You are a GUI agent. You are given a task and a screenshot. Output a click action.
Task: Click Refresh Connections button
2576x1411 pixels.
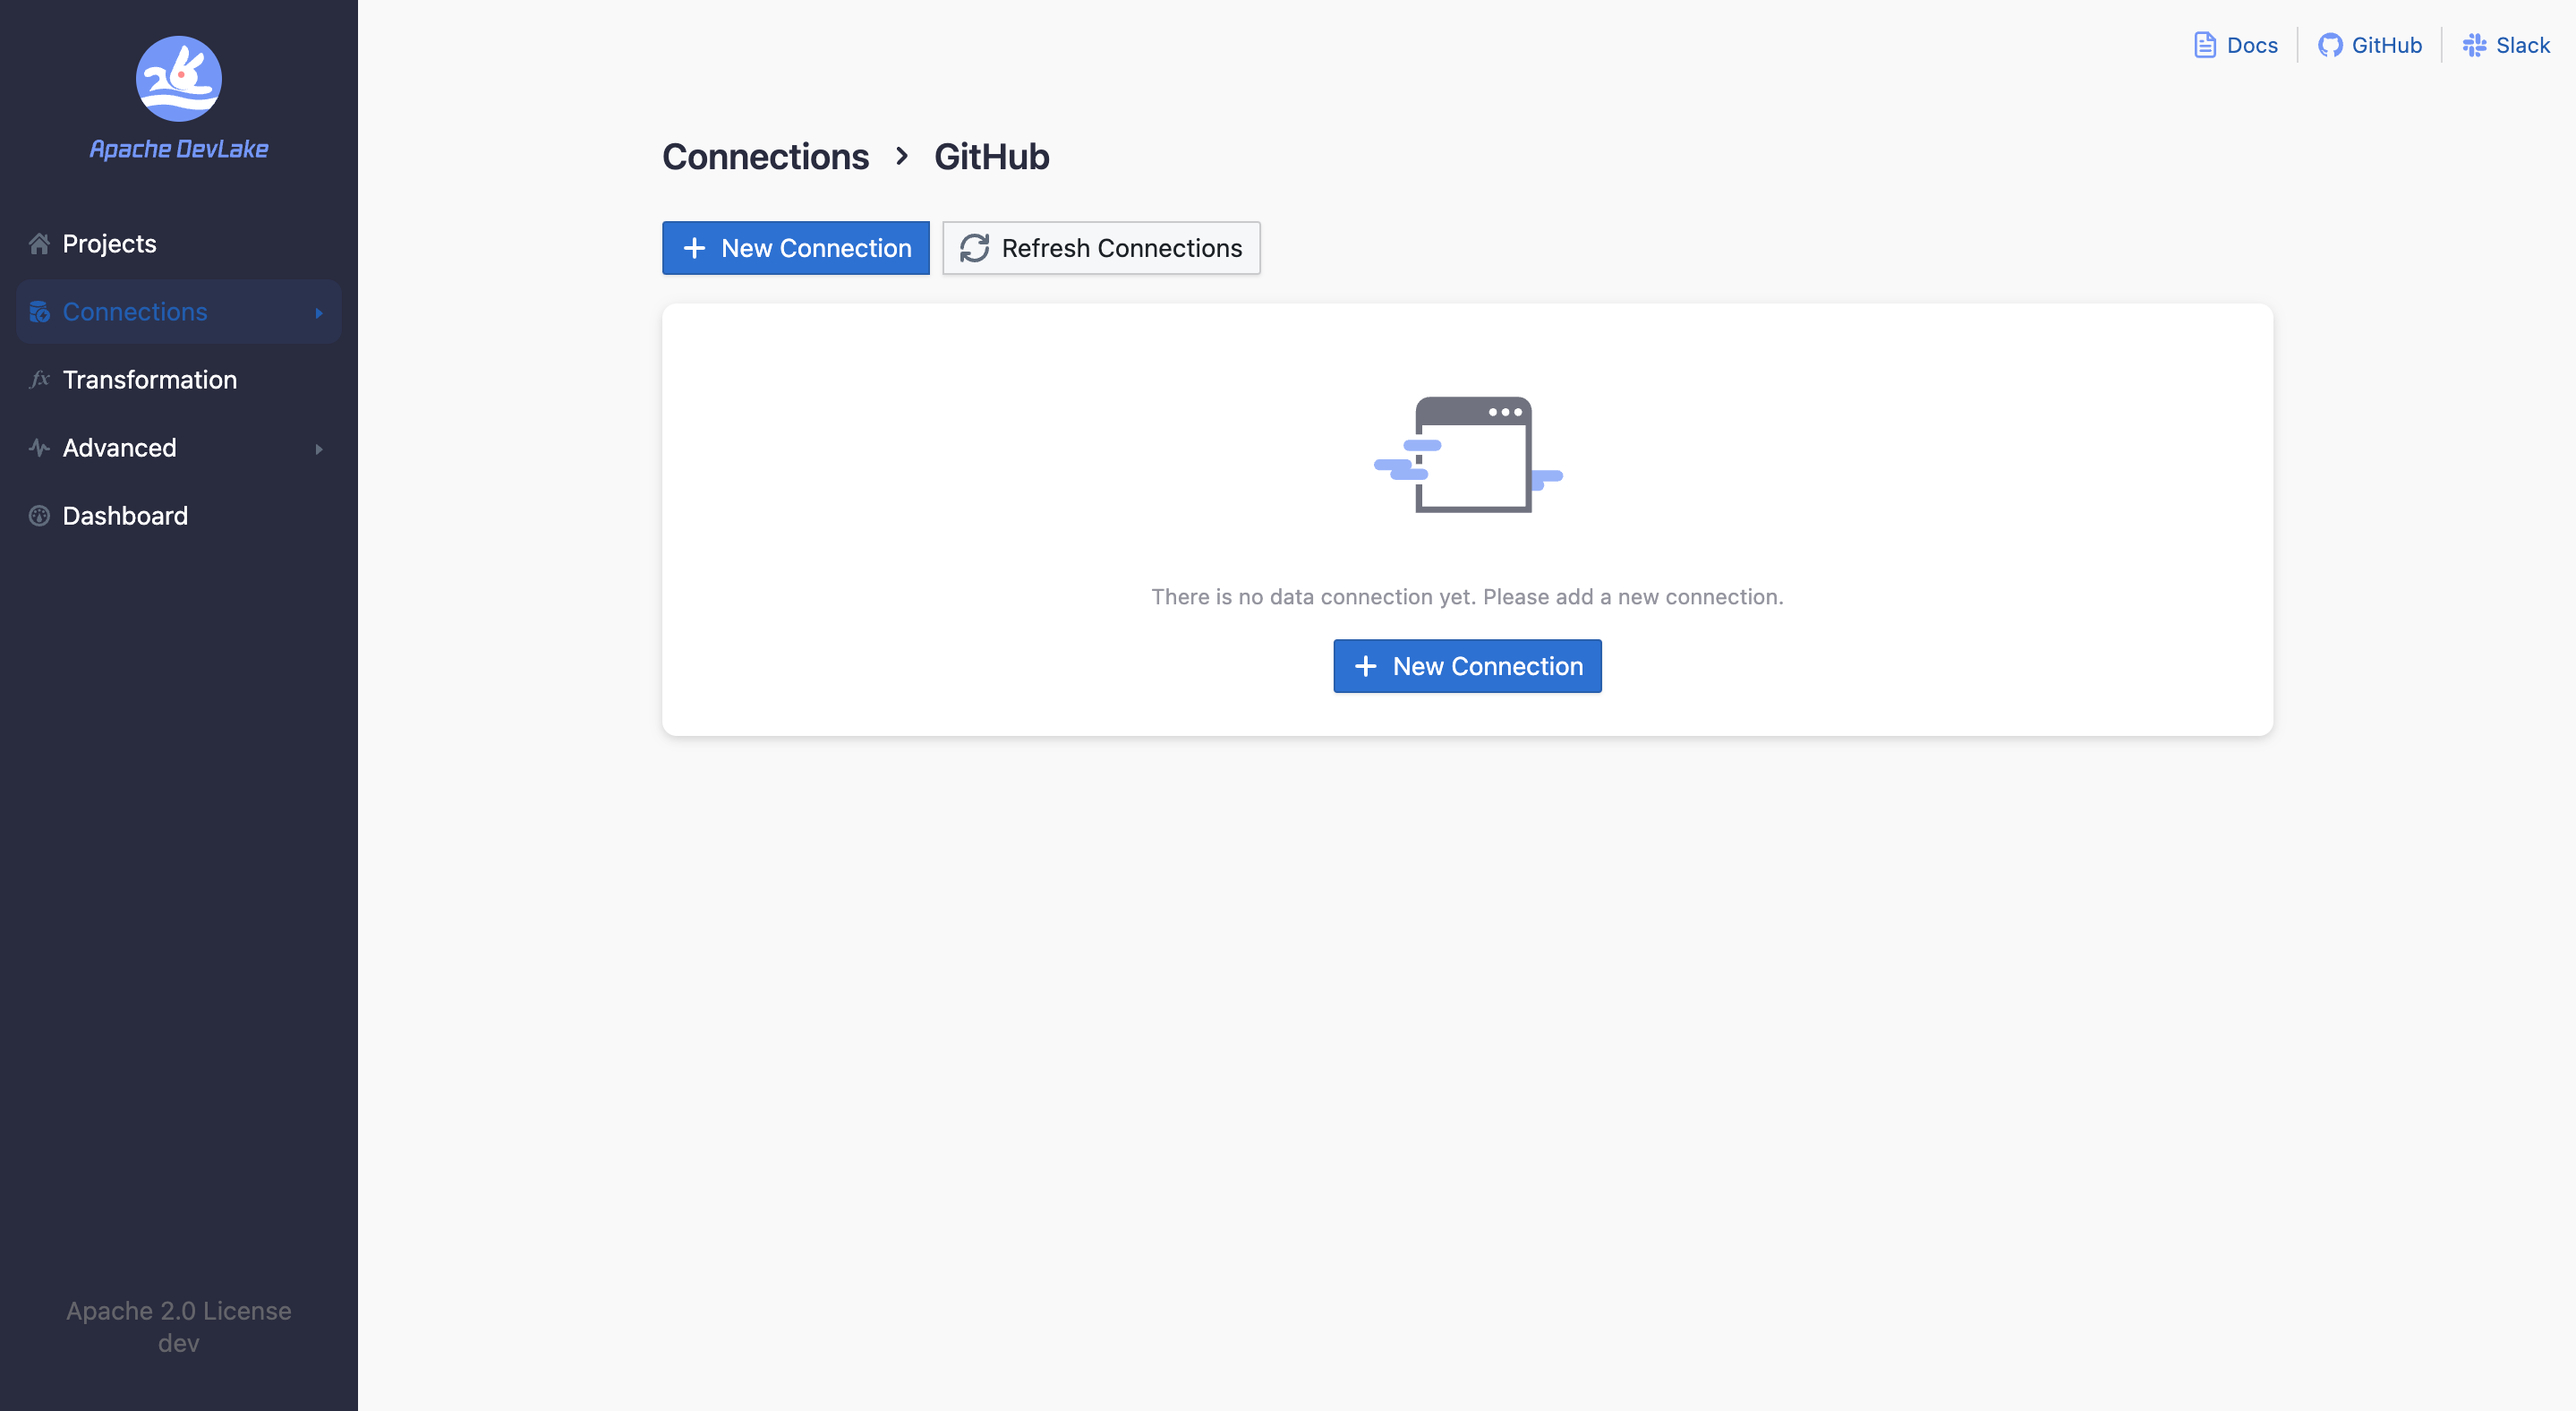[1100, 248]
